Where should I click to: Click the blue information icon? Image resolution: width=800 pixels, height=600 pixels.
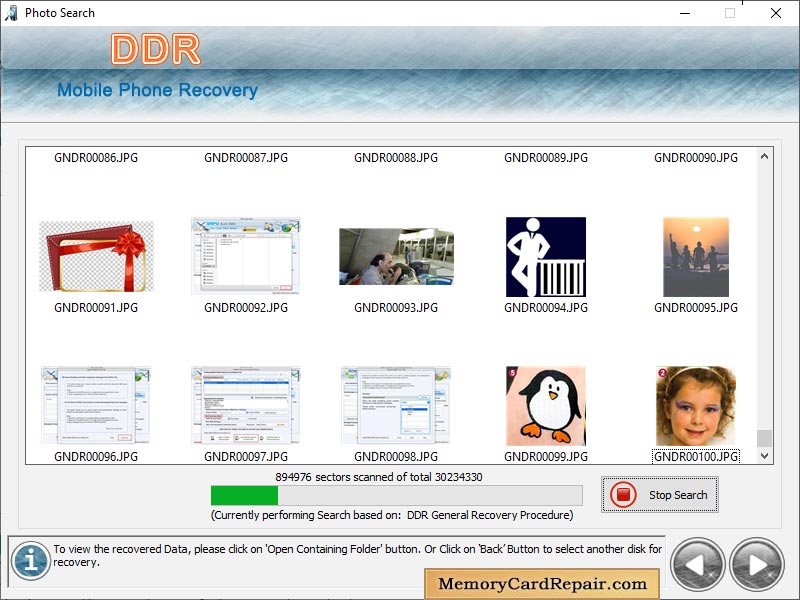(31, 561)
